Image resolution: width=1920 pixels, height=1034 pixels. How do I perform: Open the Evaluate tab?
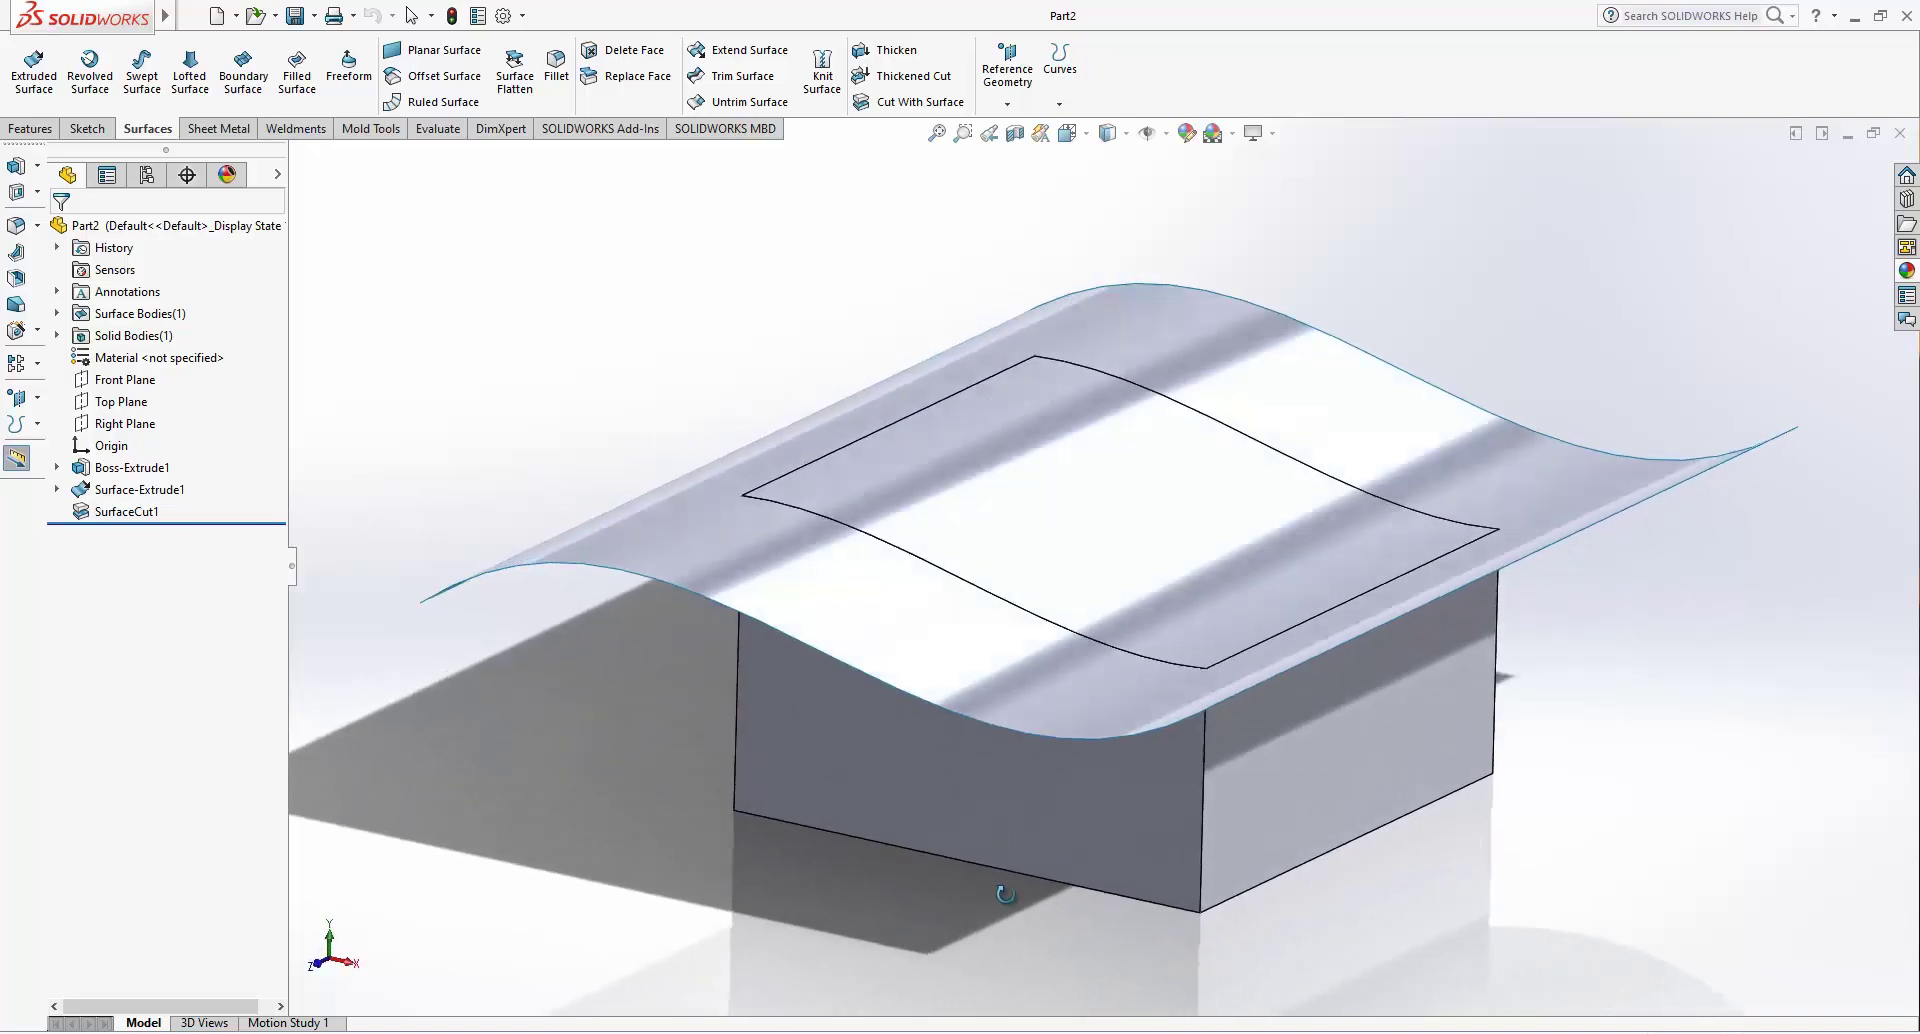pos(438,129)
